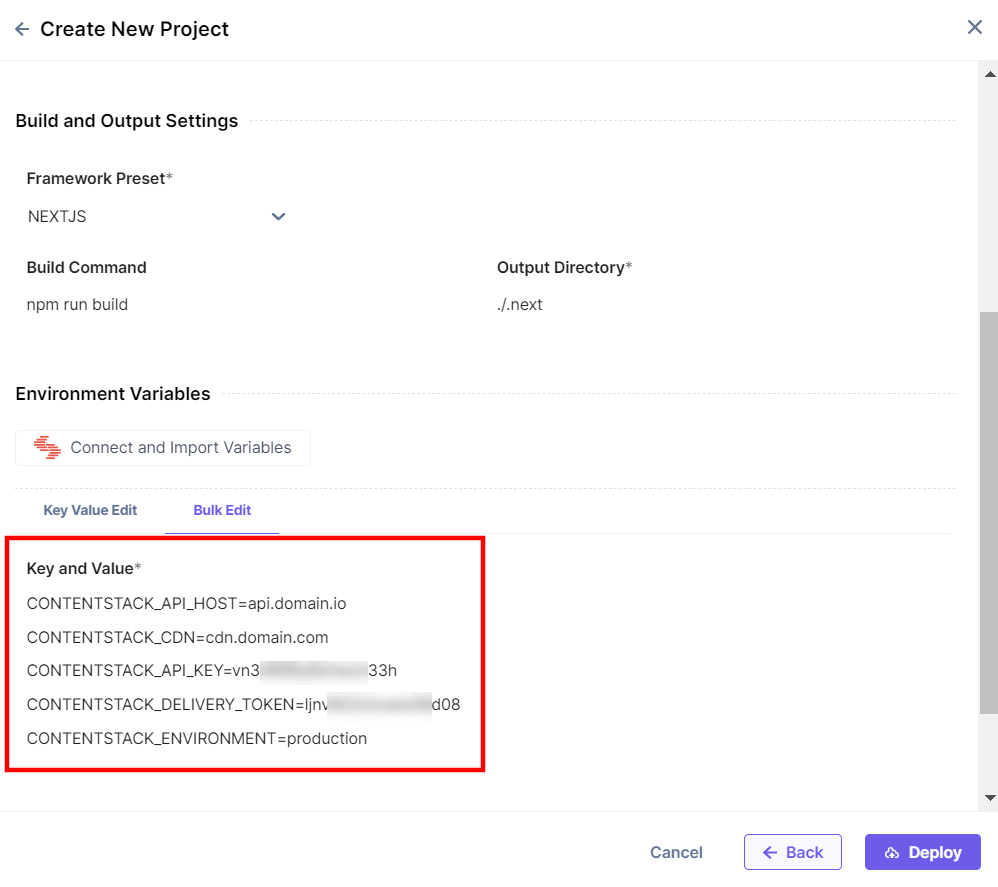998x887 pixels.
Task: Select the Bulk Edit tab
Action: (222, 510)
